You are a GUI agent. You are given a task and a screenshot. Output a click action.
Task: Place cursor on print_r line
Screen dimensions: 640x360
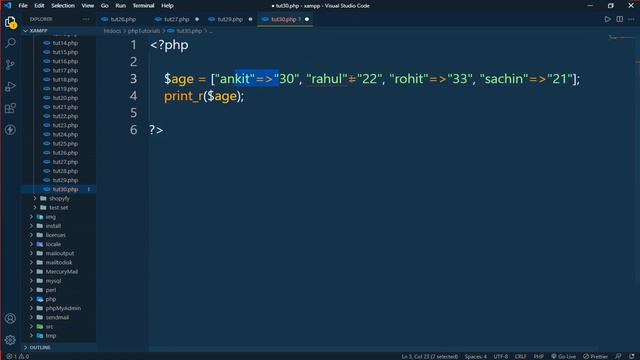click(204, 96)
